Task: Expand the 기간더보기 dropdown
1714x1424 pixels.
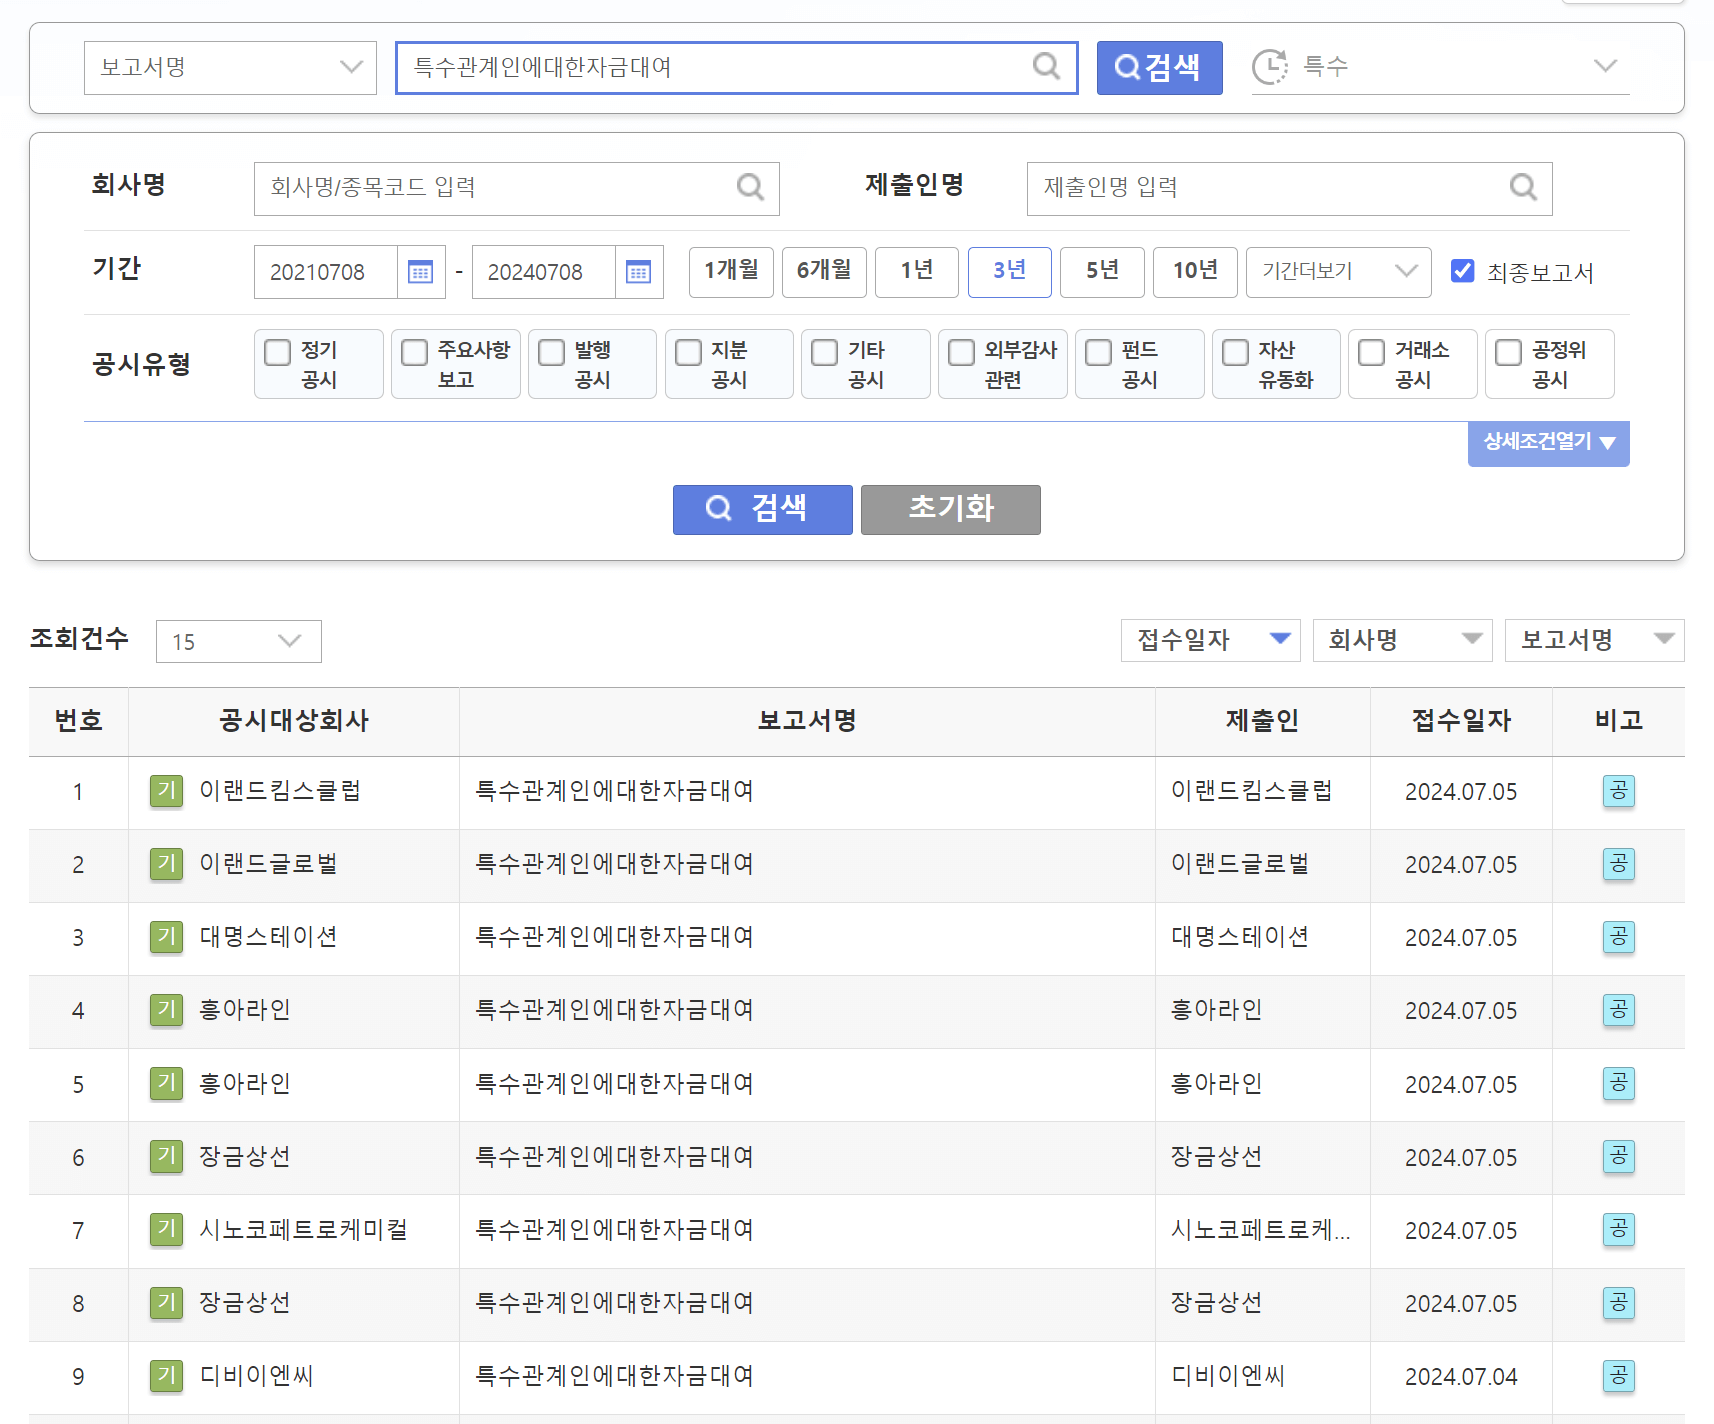Action: [1338, 272]
